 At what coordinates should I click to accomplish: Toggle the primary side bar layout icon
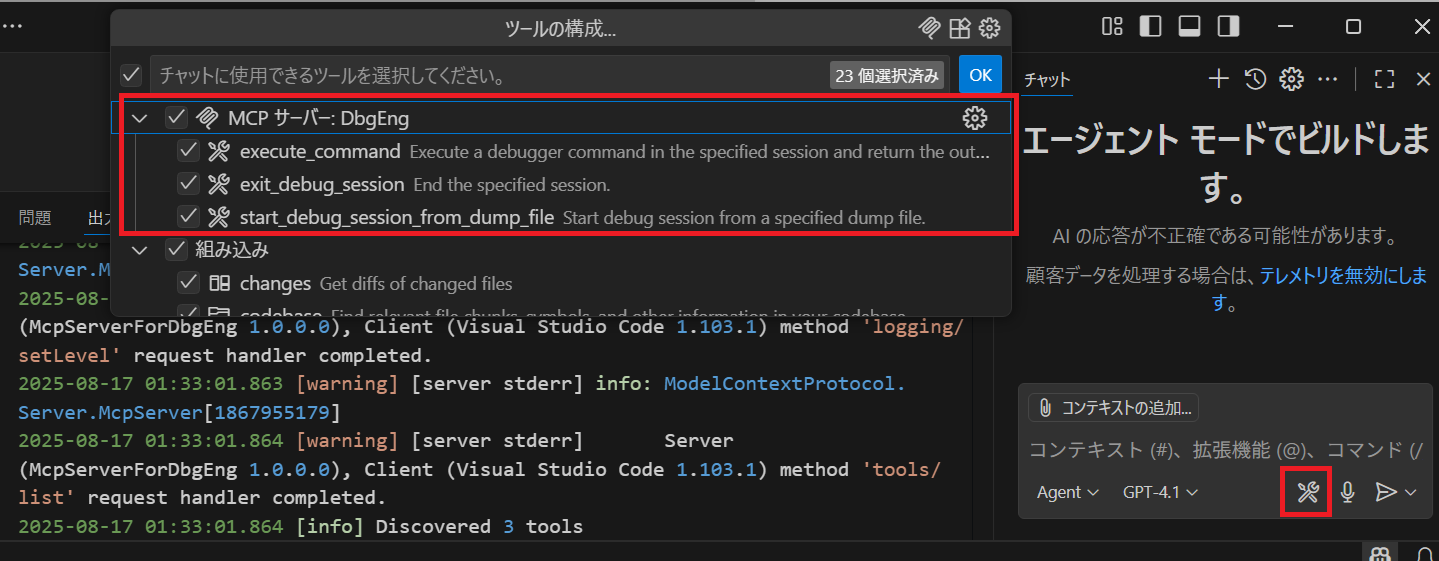tap(1150, 26)
